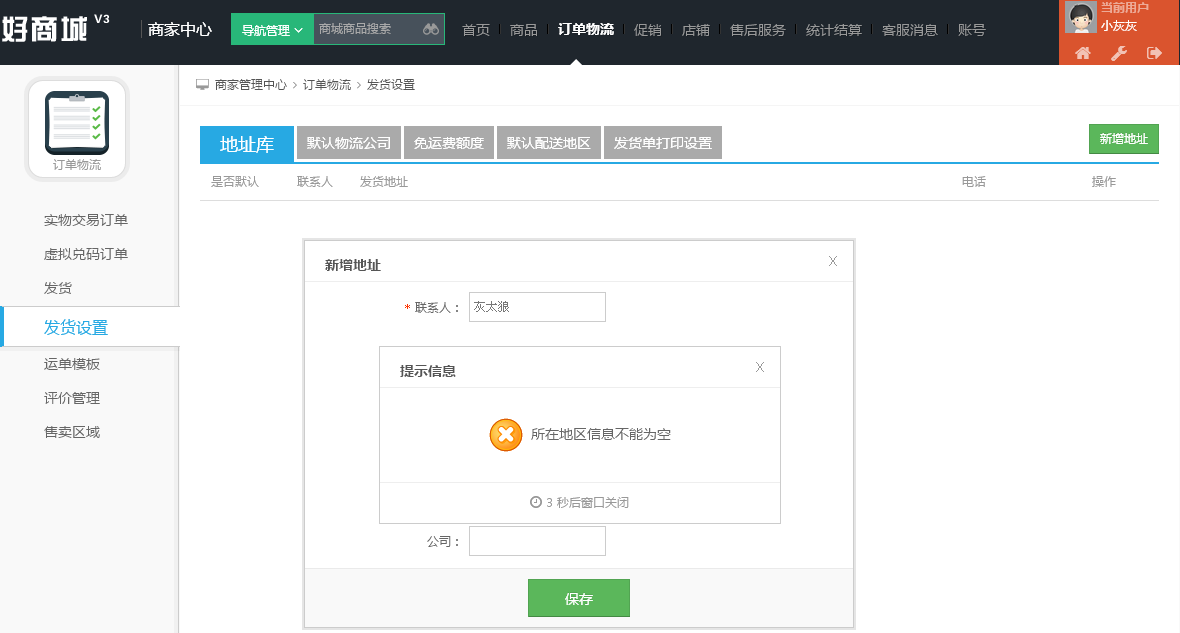Select the 发货单打印设置 tab
The width and height of the screenshot is (1180, 633).
[663, 143]
